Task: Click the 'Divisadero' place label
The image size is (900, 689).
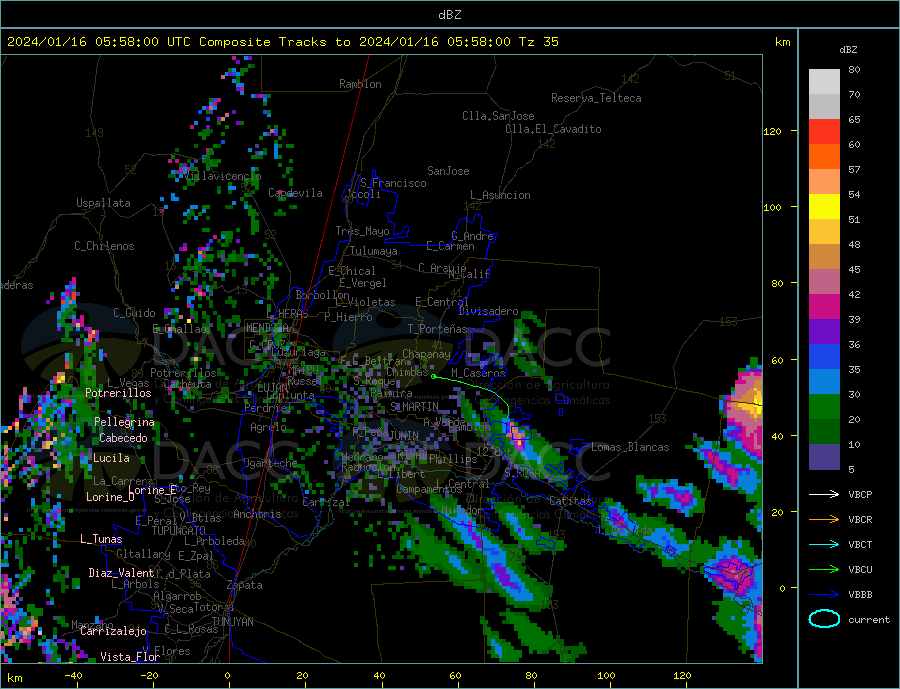Action: [x=488, y=311]
